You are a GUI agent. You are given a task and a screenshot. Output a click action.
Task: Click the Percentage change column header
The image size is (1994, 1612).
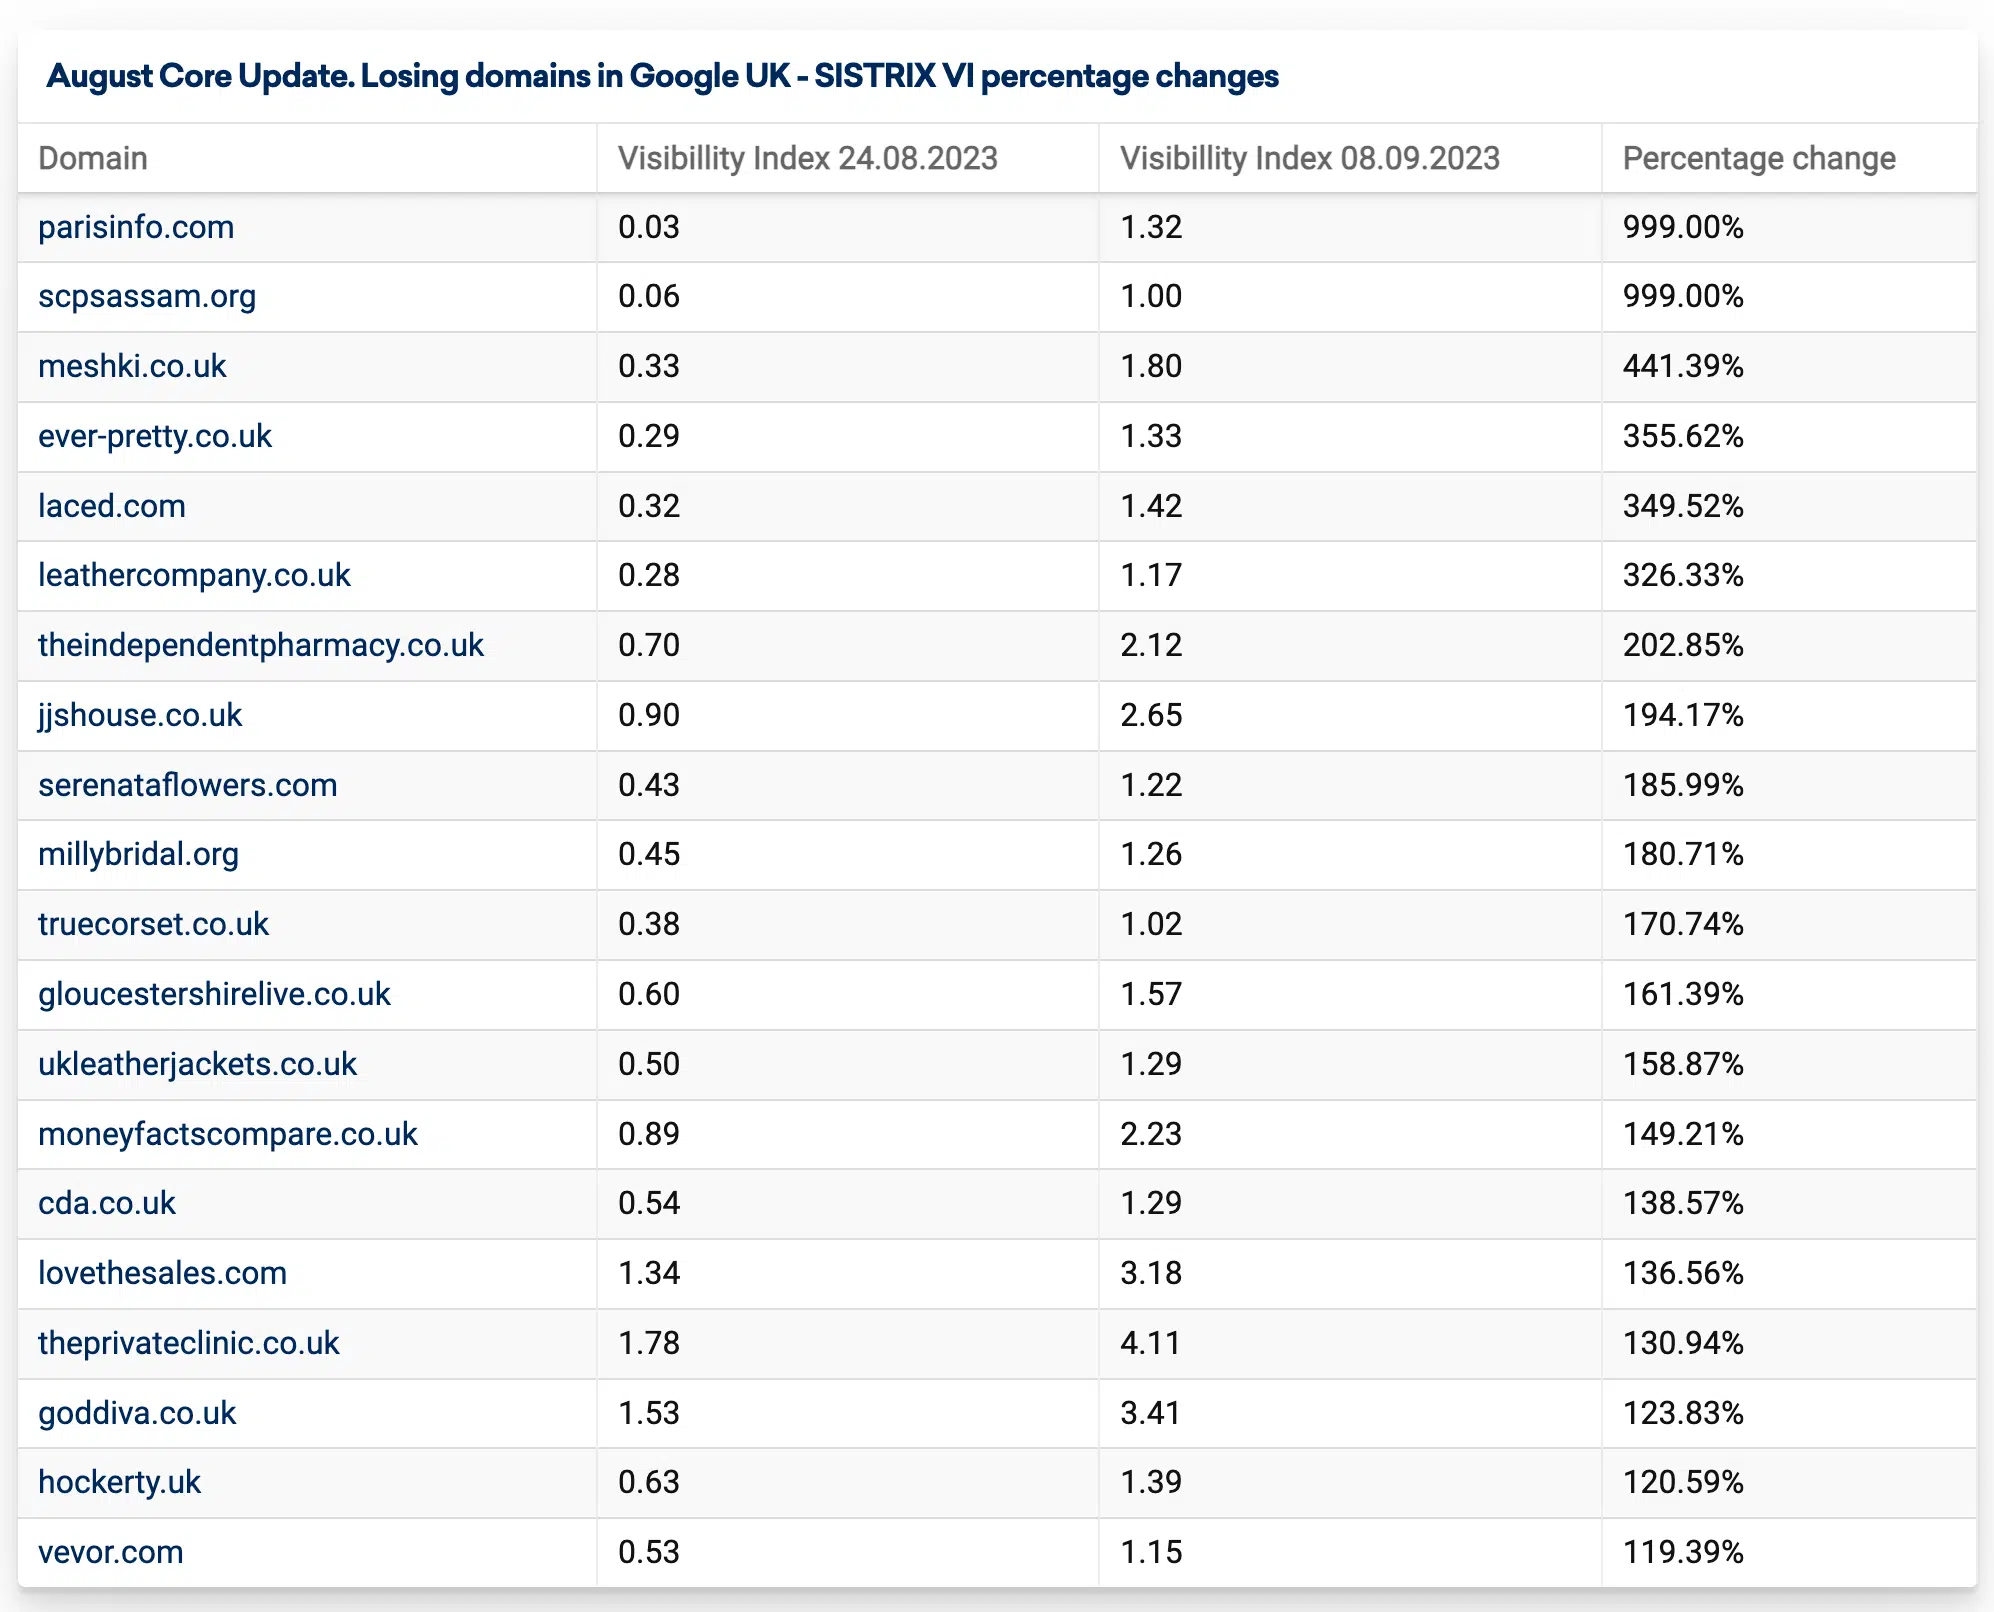click(x=1758, y=158)
